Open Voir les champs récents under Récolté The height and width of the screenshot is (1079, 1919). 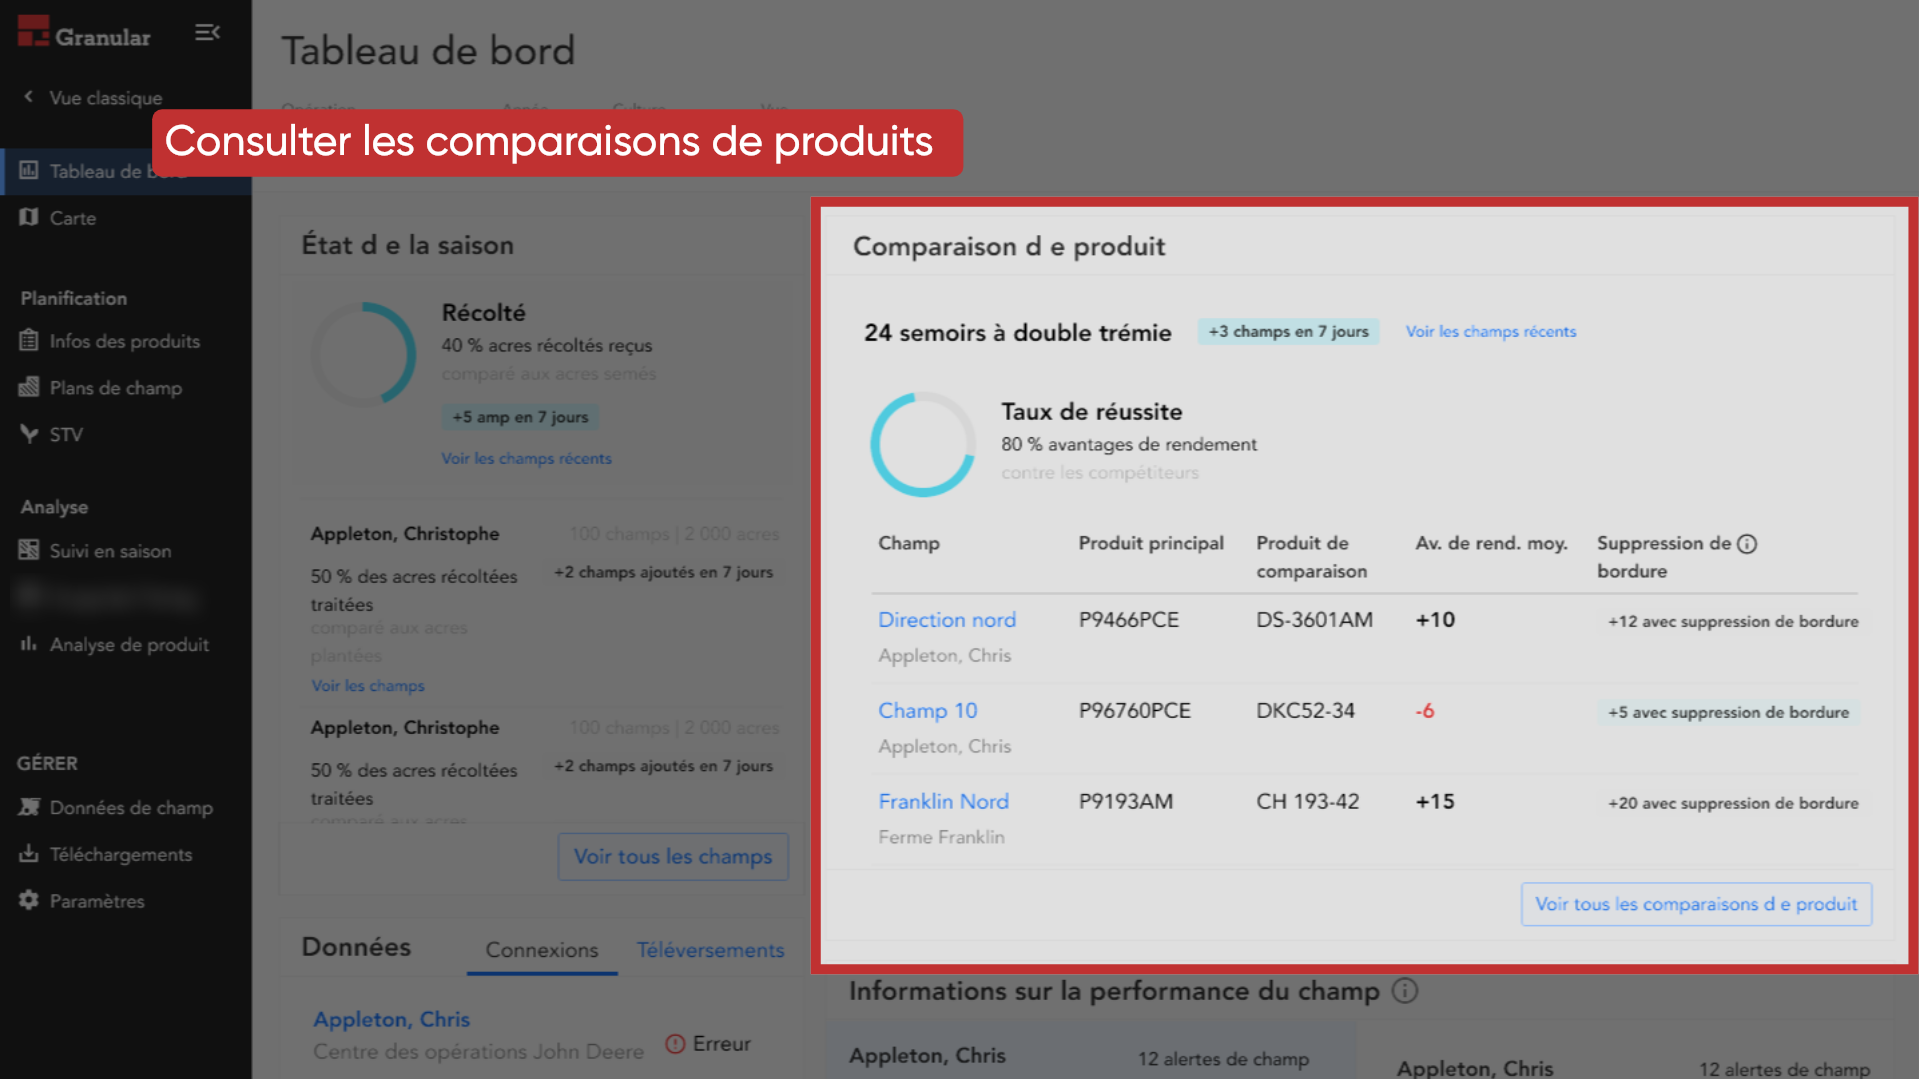click(x=526, y=459)
